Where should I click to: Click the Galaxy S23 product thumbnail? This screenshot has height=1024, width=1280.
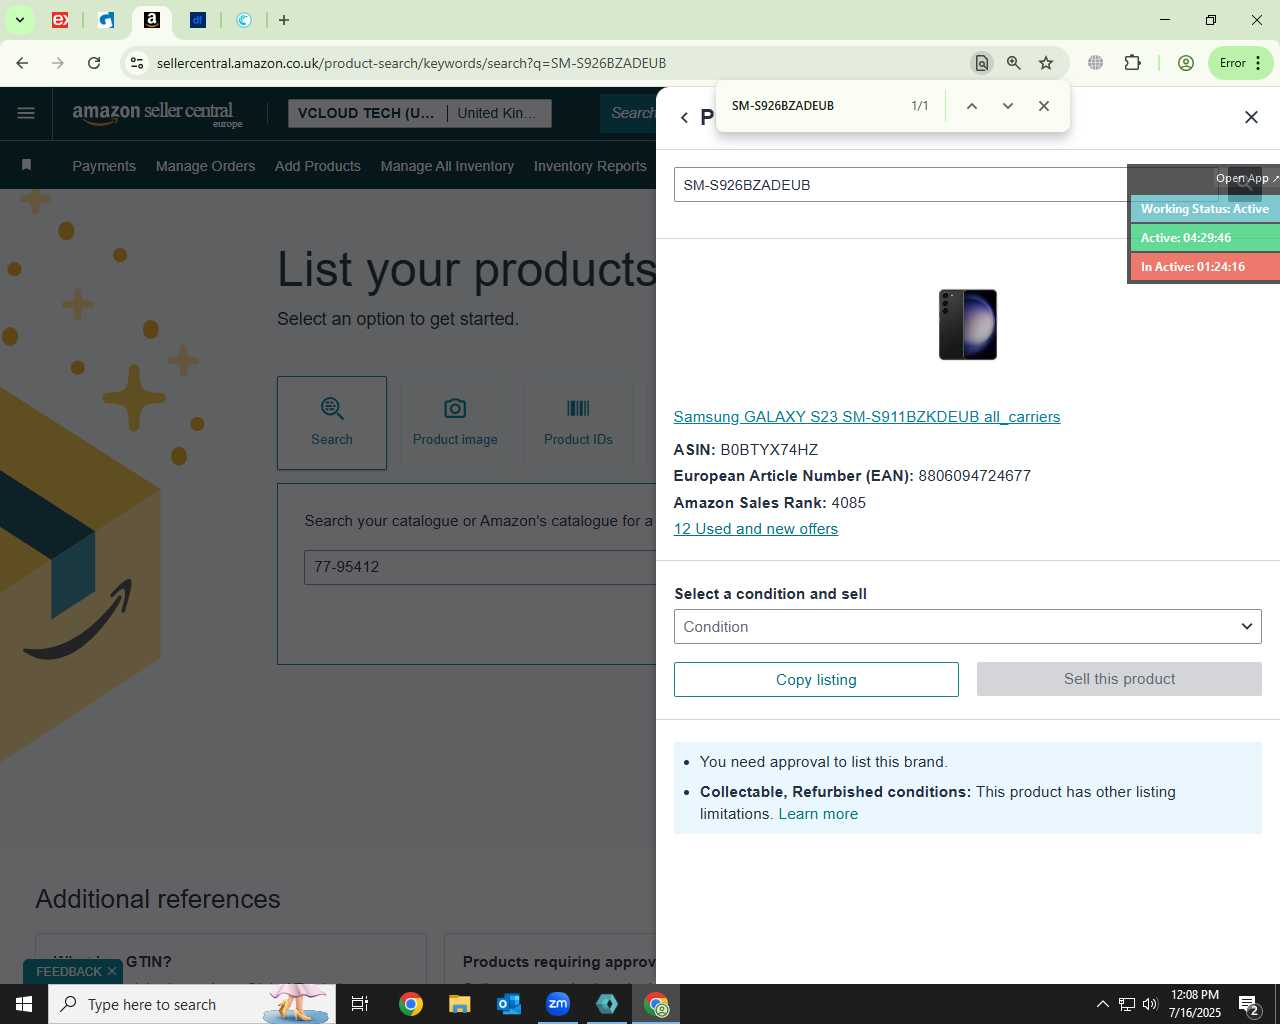coord(968,325)
